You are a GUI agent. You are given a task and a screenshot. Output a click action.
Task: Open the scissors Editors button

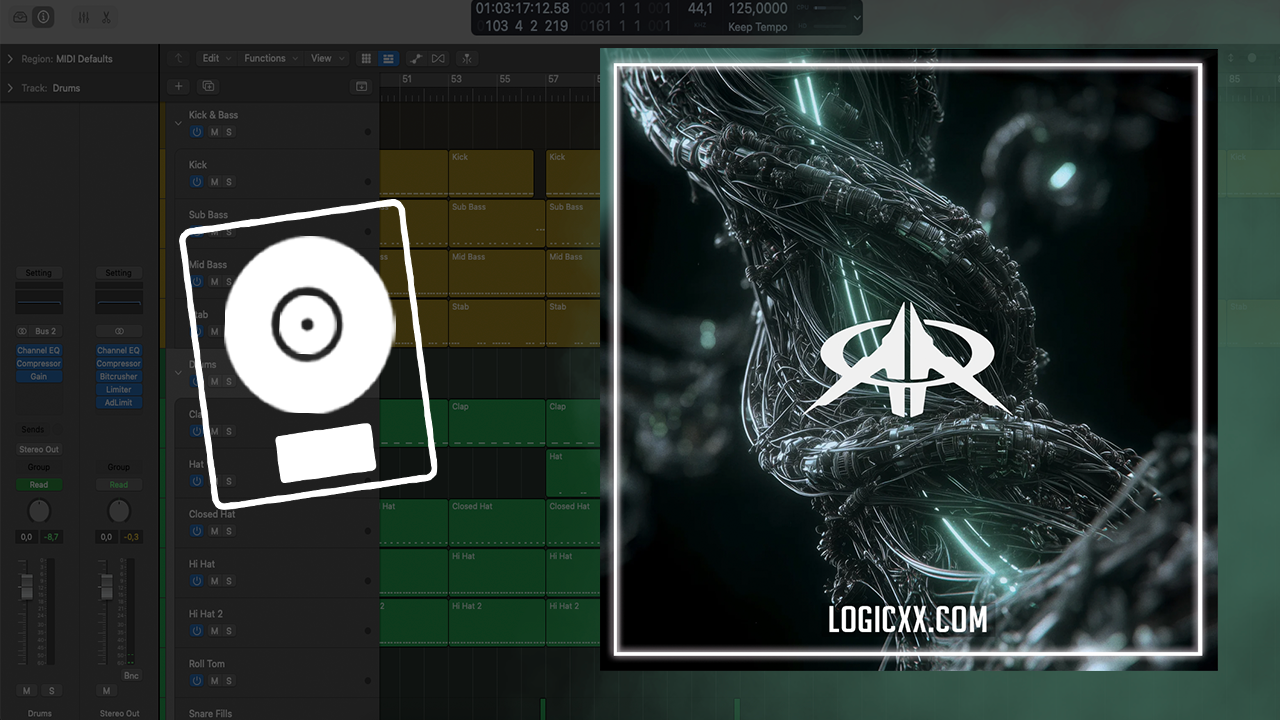coord(106,17)
